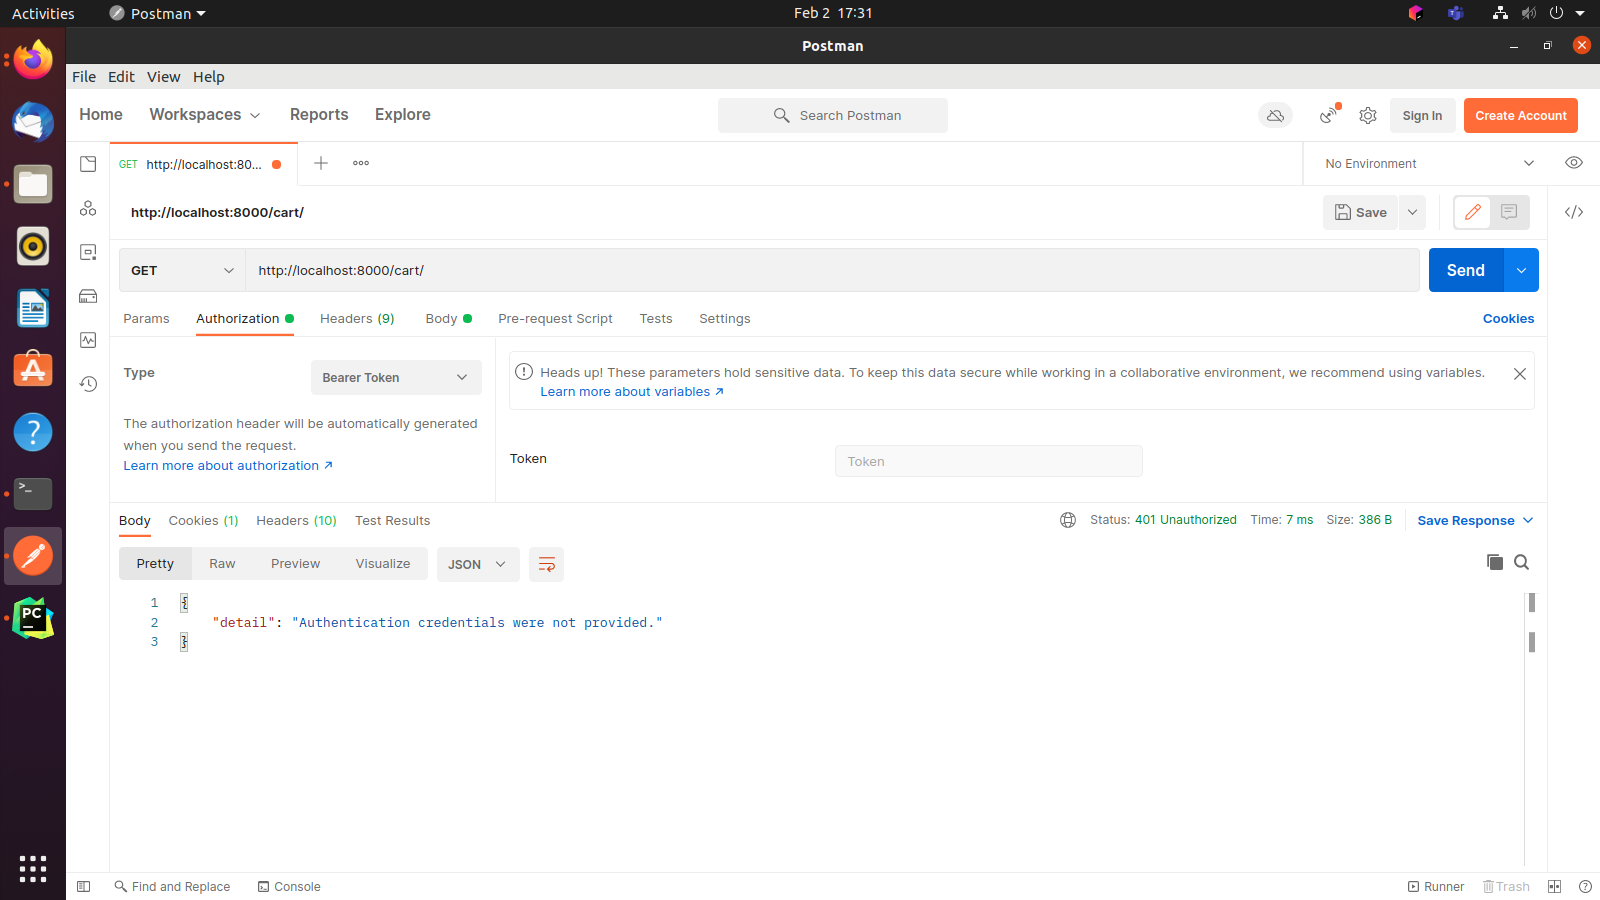Open the response search magnifier

coord(1521,562)
